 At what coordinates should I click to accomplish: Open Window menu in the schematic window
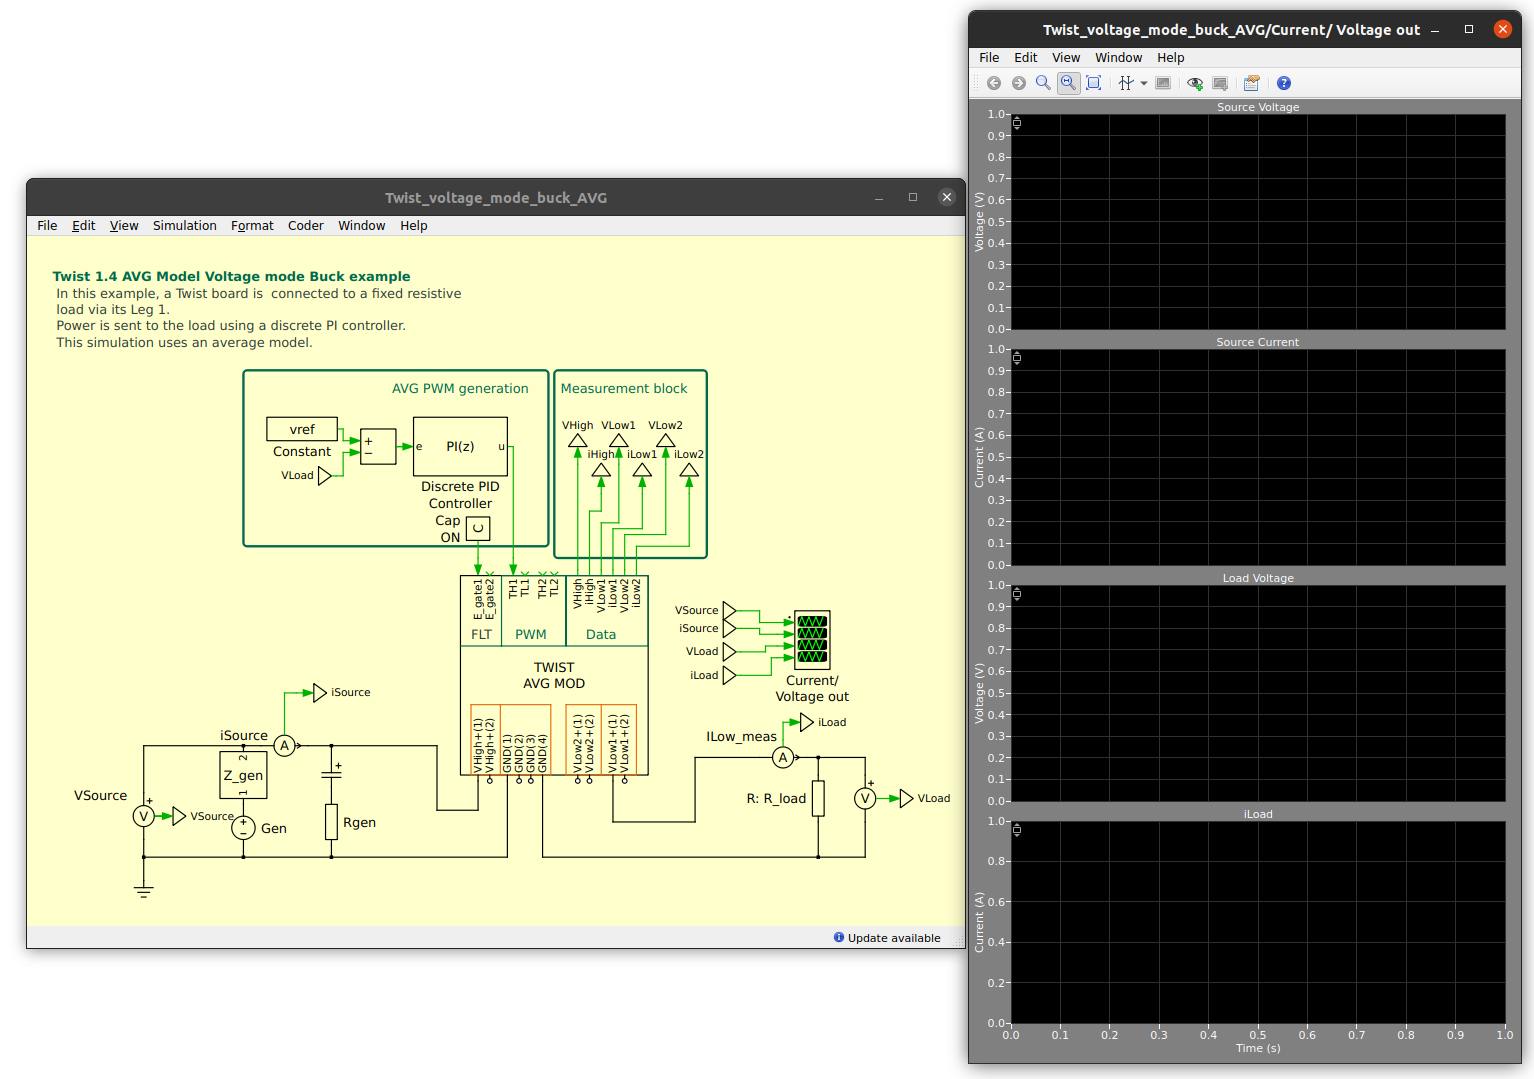(361, 226)
